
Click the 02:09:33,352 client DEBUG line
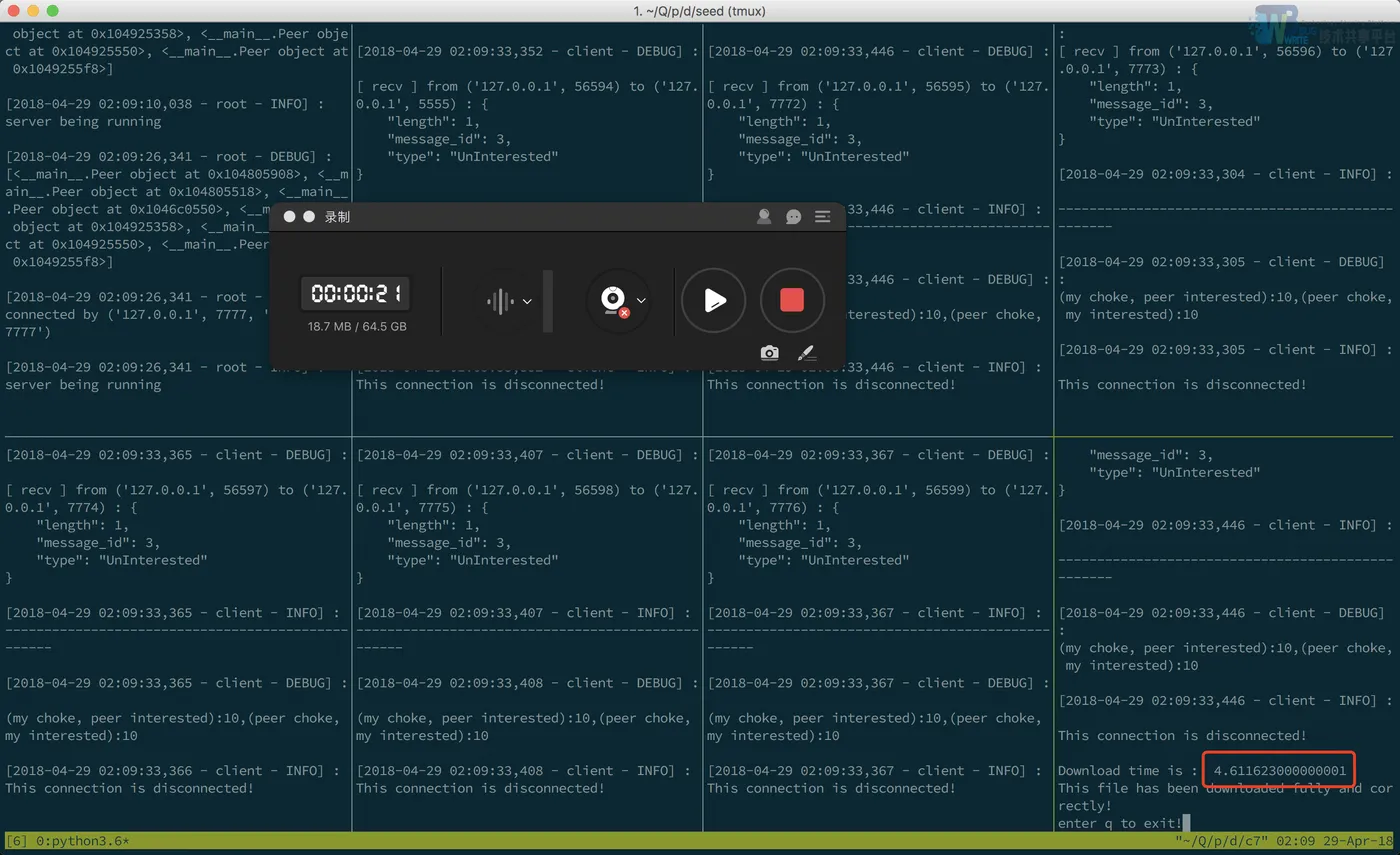[x=527, y=51]
